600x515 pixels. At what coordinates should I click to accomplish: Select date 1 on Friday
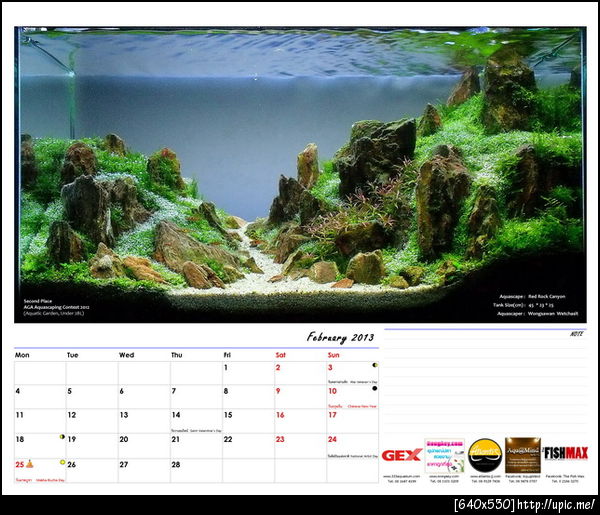pos(226,368)
